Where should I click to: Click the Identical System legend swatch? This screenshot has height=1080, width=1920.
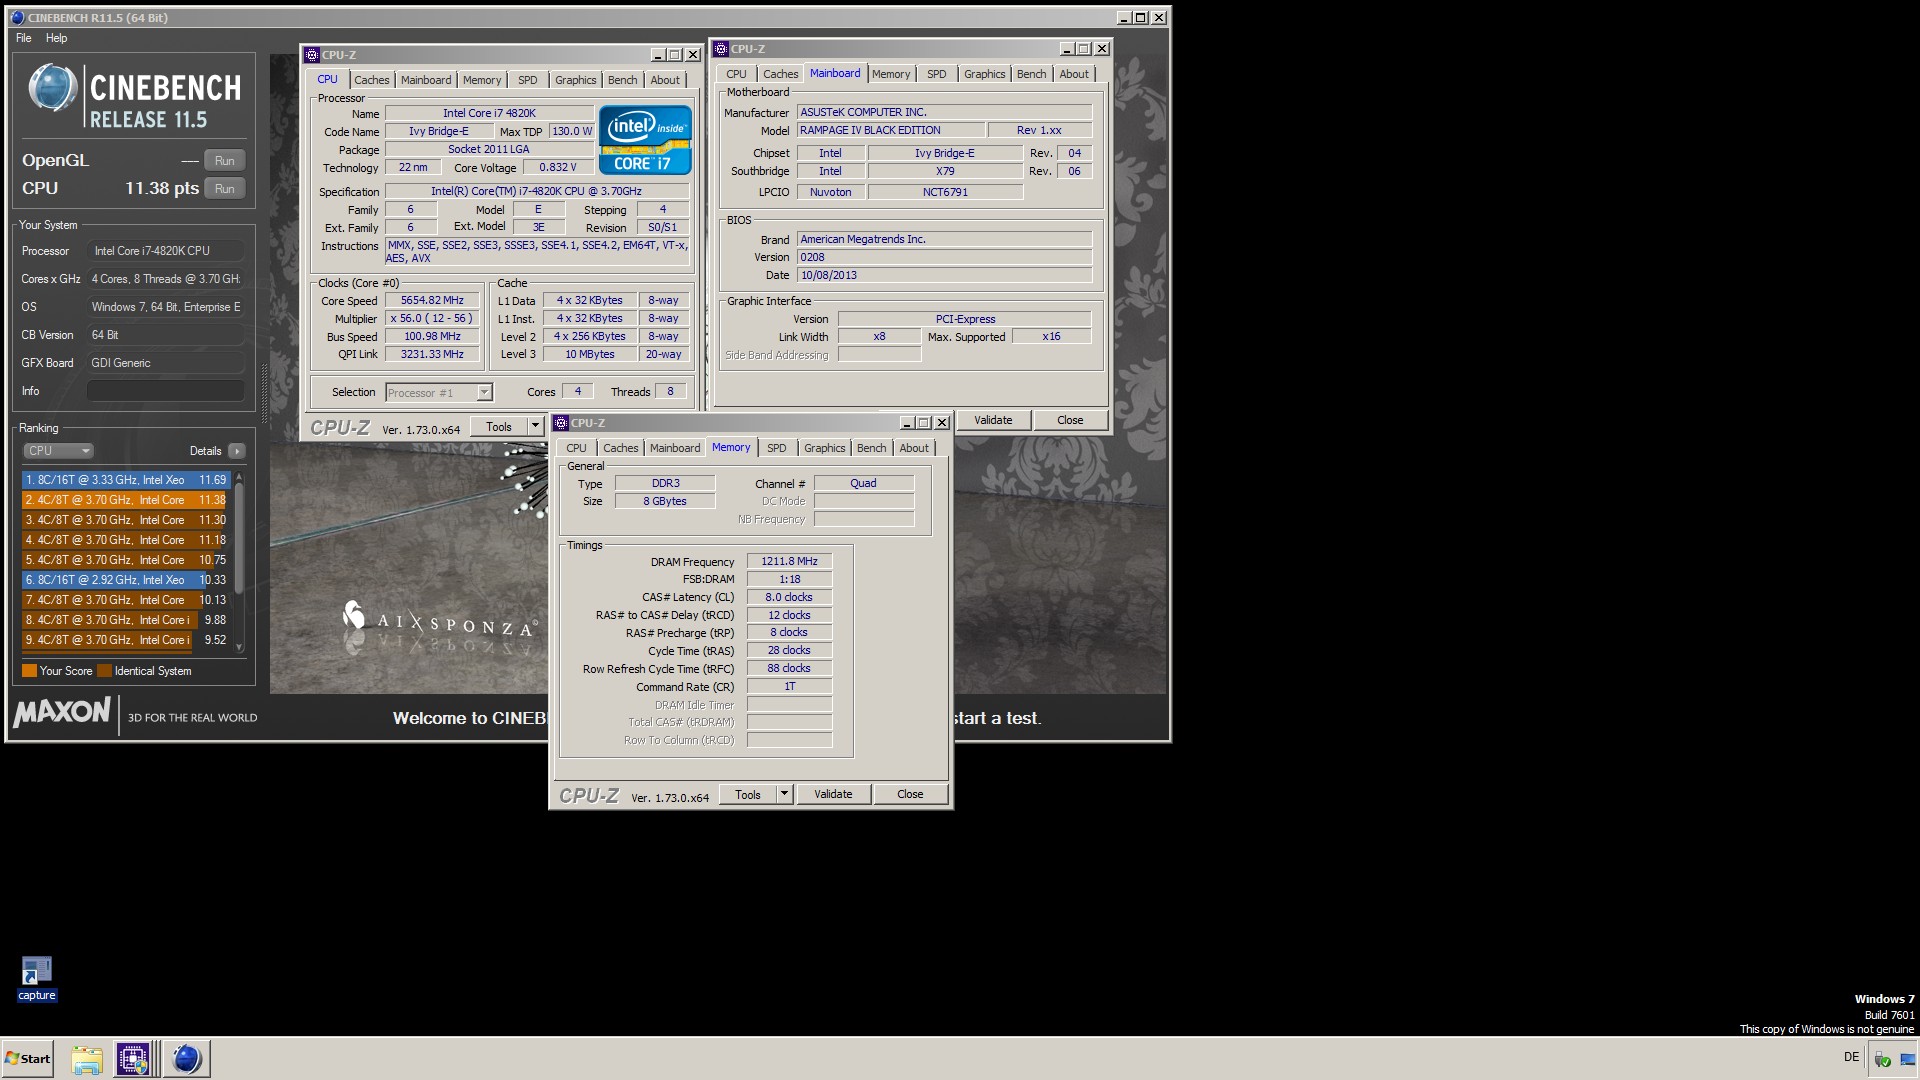(x=104, y=671)
